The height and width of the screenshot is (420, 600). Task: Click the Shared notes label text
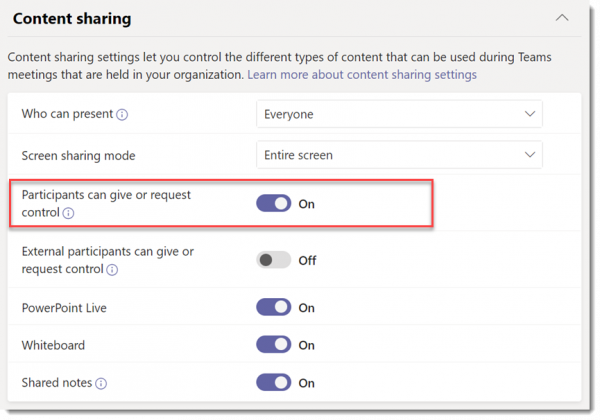point(57,383)
